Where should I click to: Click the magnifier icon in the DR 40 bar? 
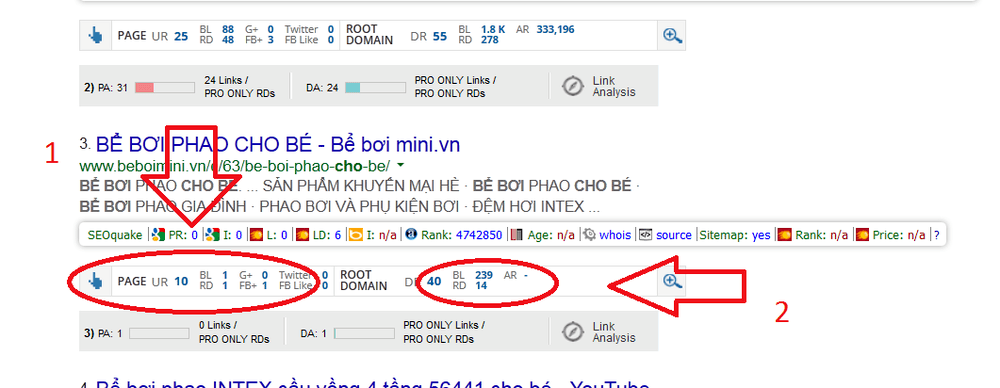(x=672, y=281)
